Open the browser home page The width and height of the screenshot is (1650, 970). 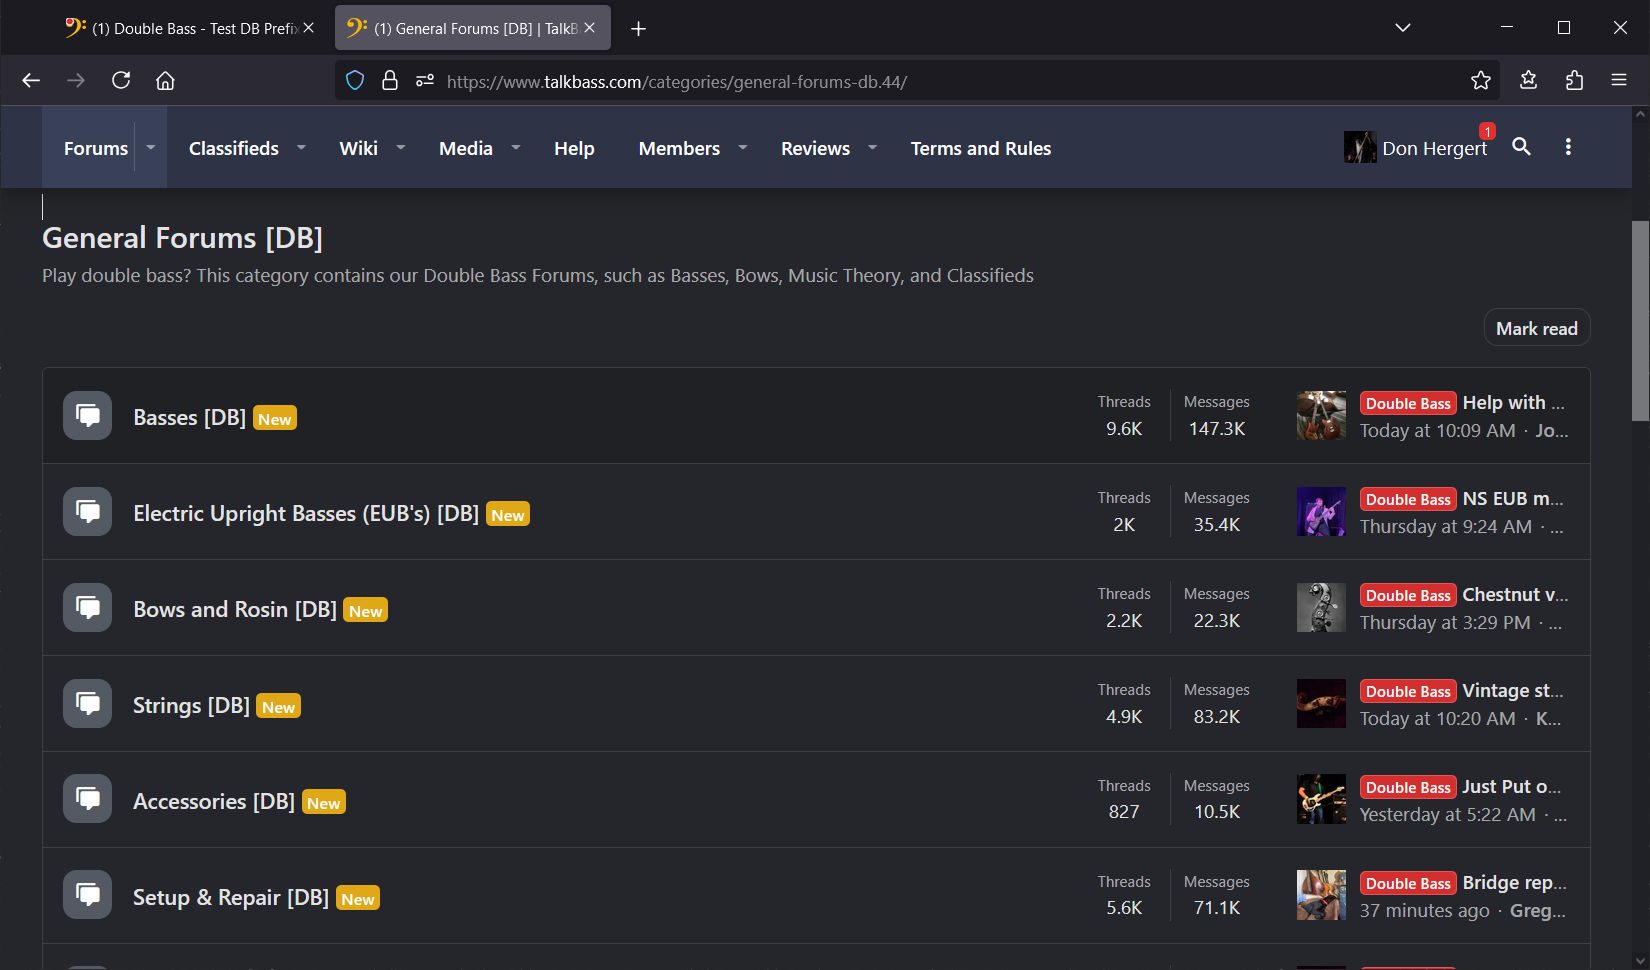pos(166,81)
